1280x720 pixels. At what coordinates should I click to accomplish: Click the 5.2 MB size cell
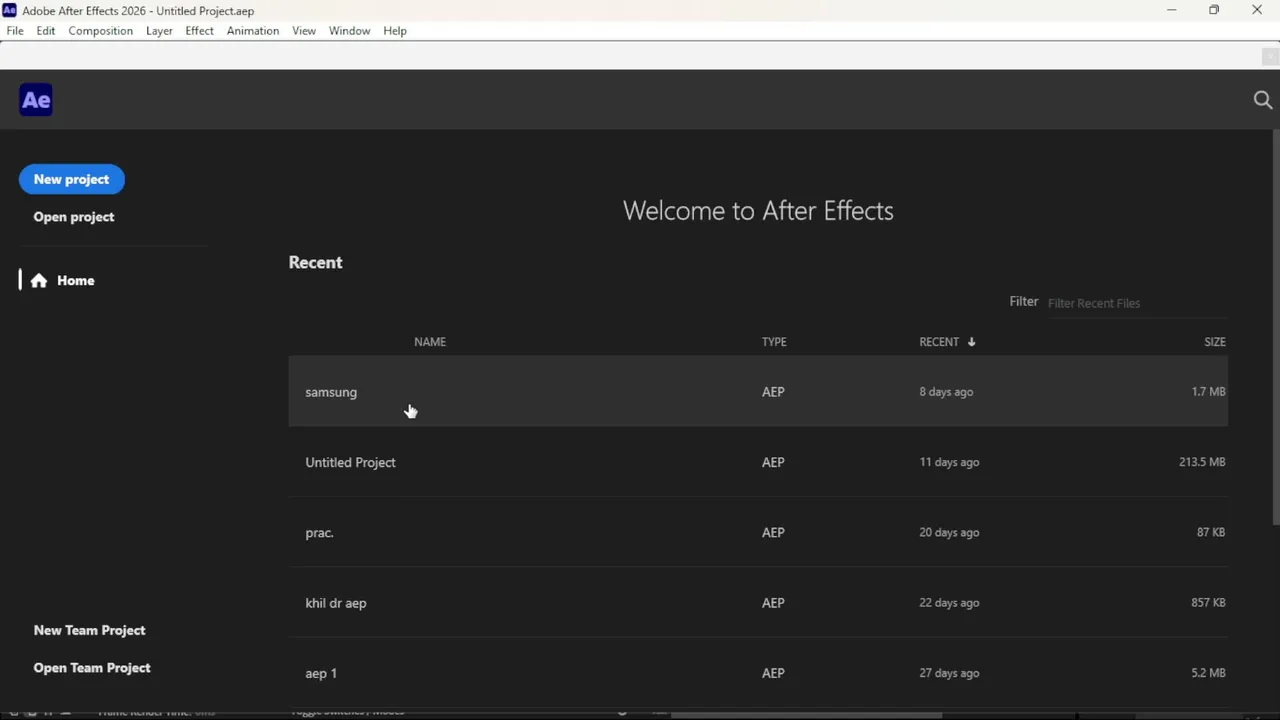click(1208, 673)
